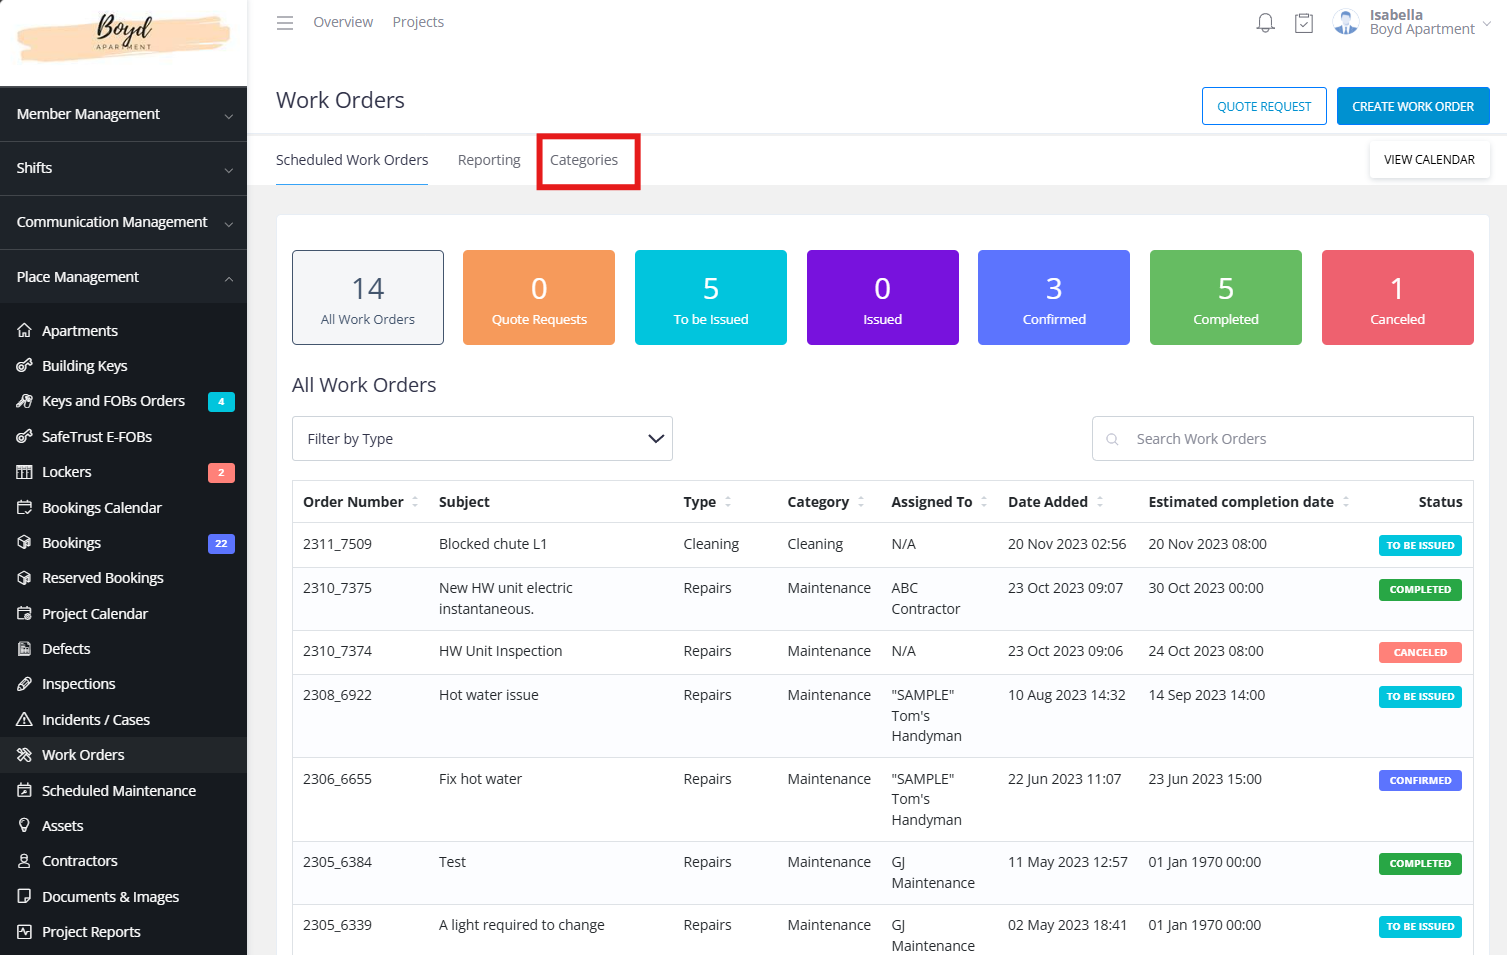
Task: Open the clipboard tasks icon in header
Action: tap(1303, 23)
